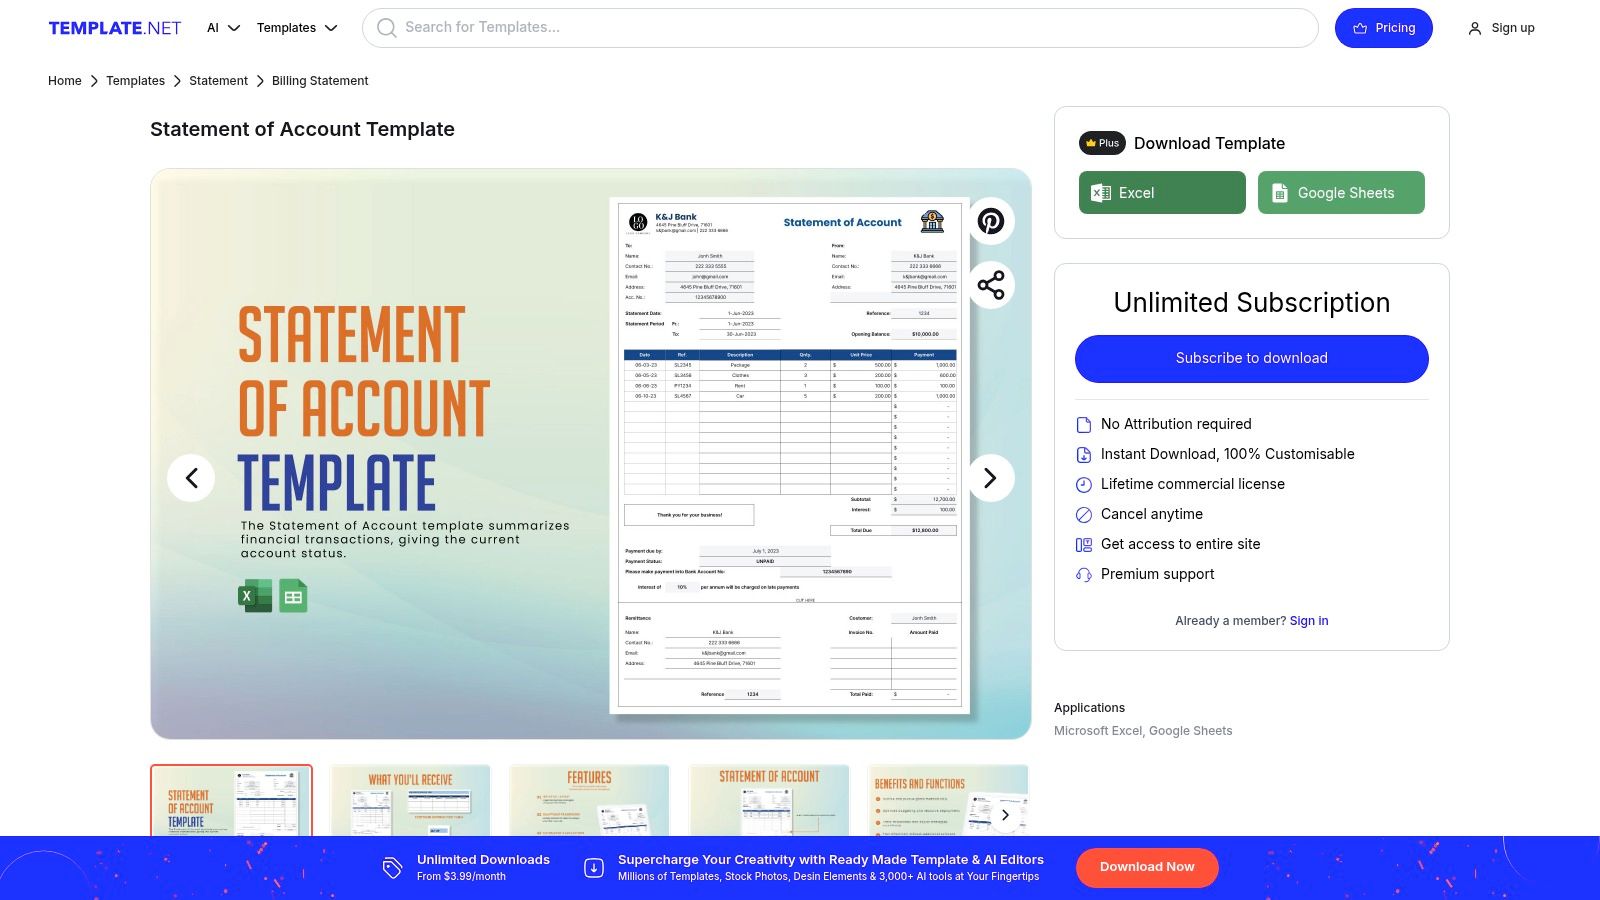Viewport: 1600px width, 900px height.
Task: Go to Home breadcrumb
Action: pyautogui.click(x=65, y=81)
